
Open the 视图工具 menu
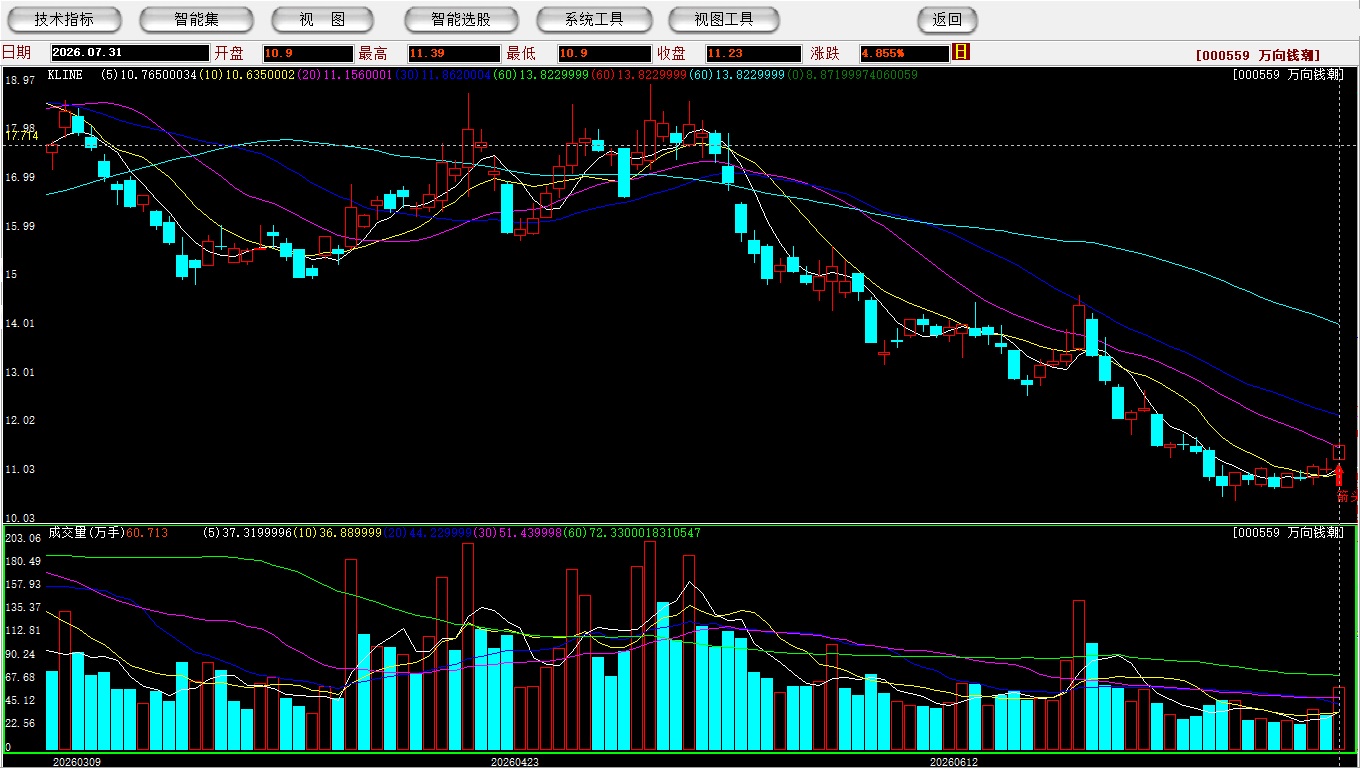click(724, 19)
